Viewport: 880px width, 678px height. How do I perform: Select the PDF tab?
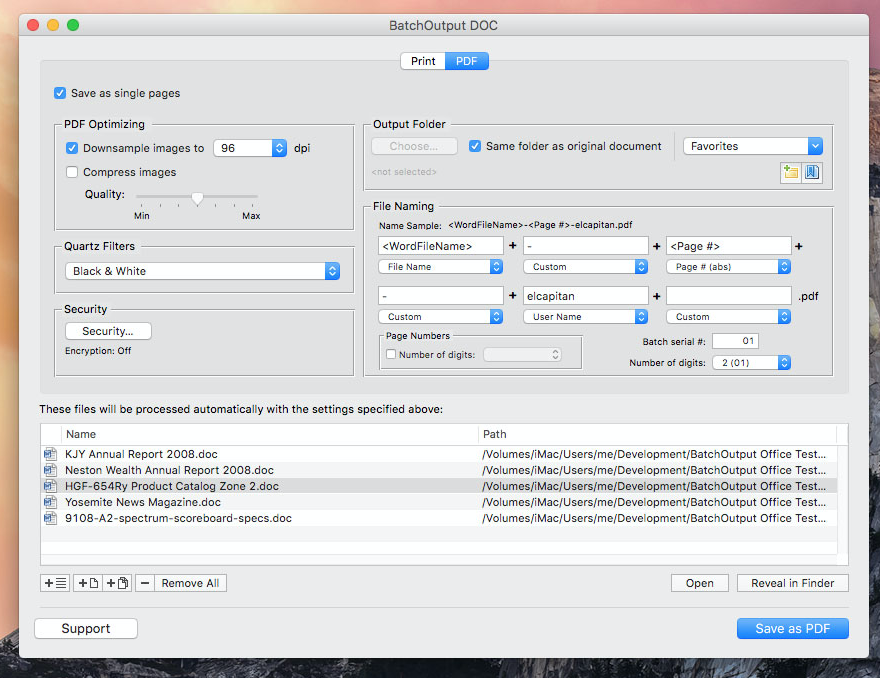[x=466, y=61]
